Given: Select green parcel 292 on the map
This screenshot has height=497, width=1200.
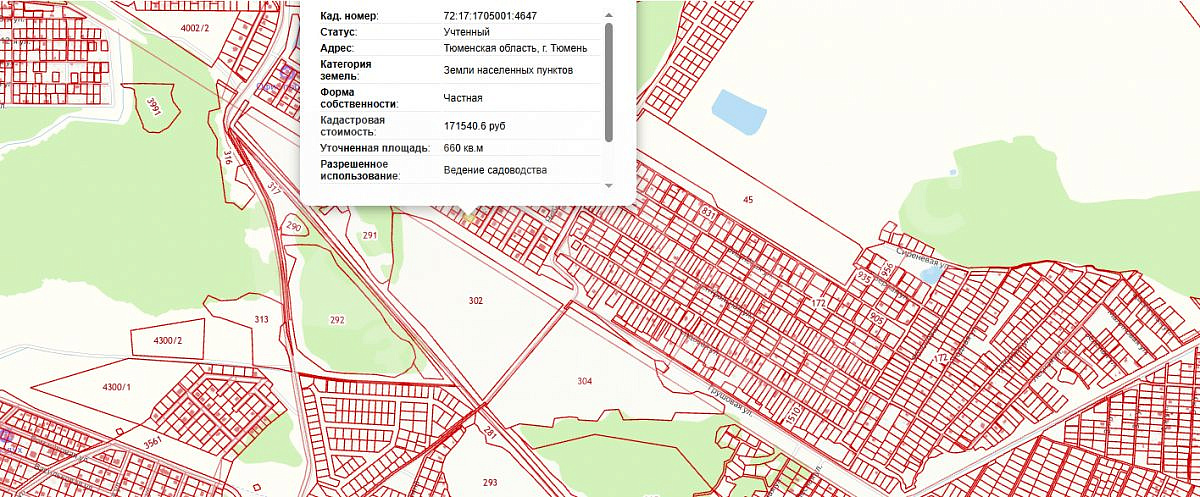Looking at the screenshot, I should click(x=337, y=320).
